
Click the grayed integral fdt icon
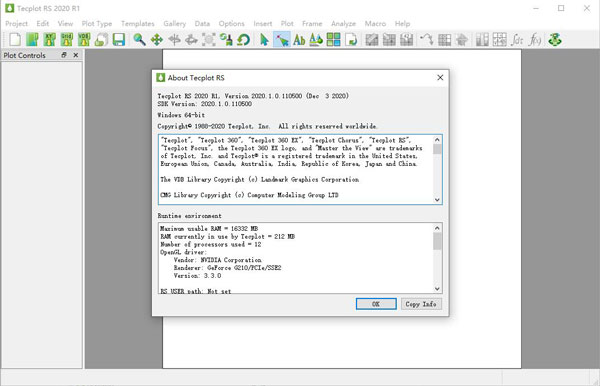[517, 39]
